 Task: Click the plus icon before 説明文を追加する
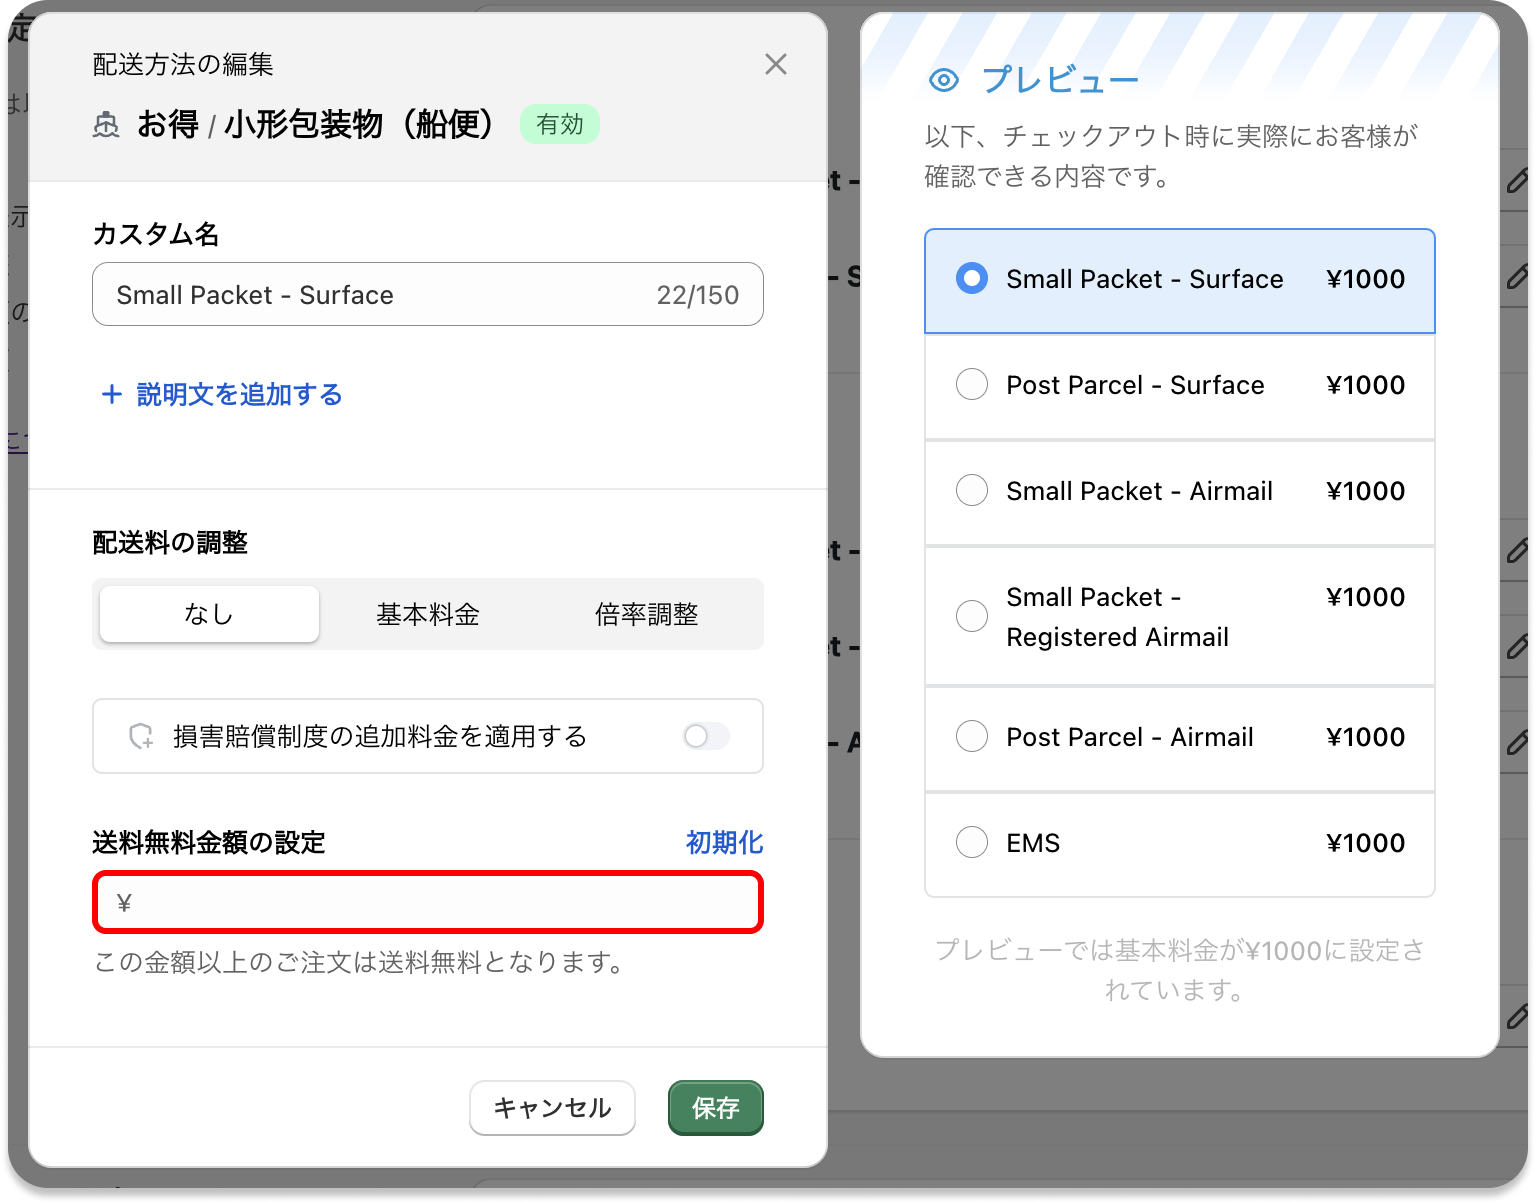pyautogui.click(x=111, y=394)
